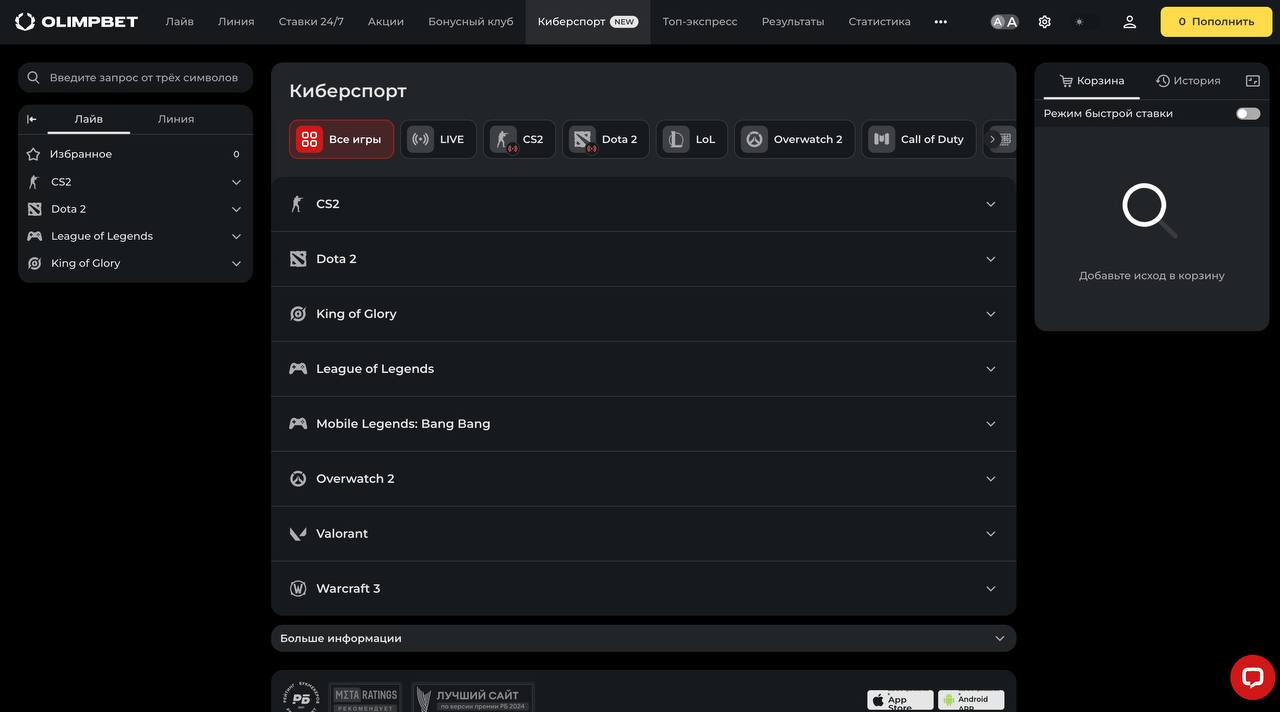Viewport: 1280px width, 712px height.
Task: Click the CS2 icon in left sidebar
Action: tap(34, 182)
